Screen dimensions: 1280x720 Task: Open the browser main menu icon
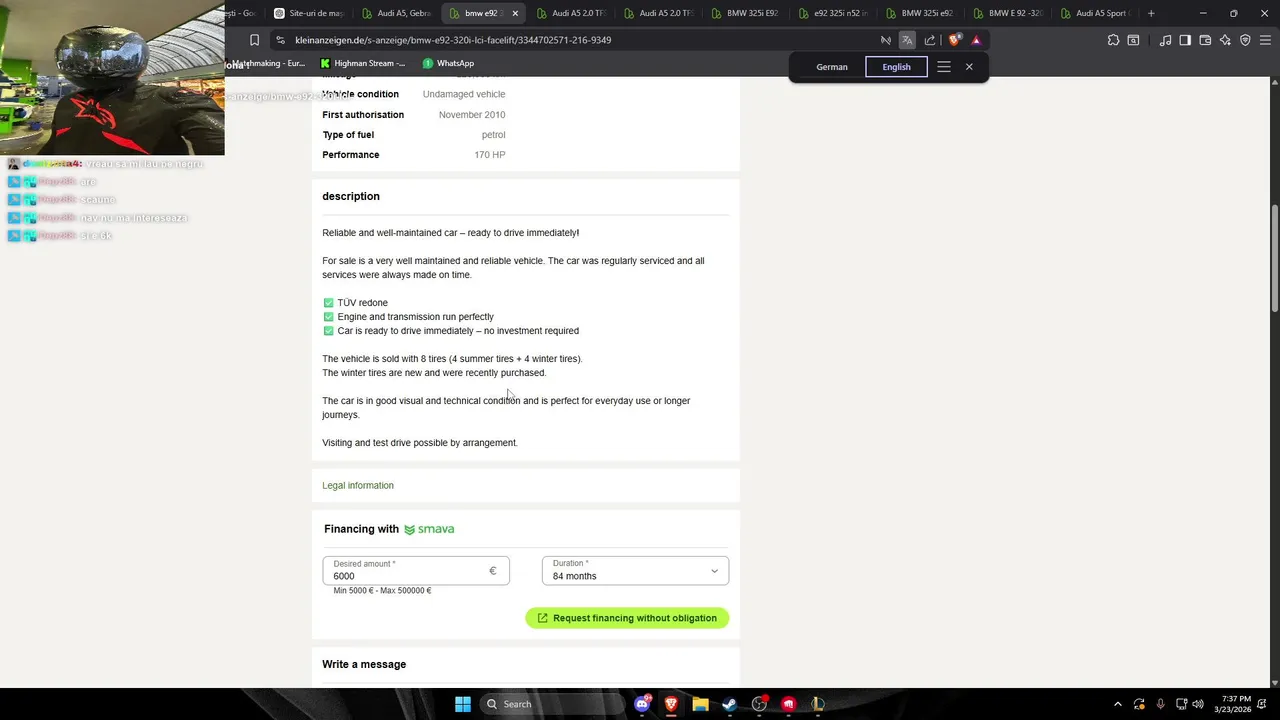(1265, 40)
